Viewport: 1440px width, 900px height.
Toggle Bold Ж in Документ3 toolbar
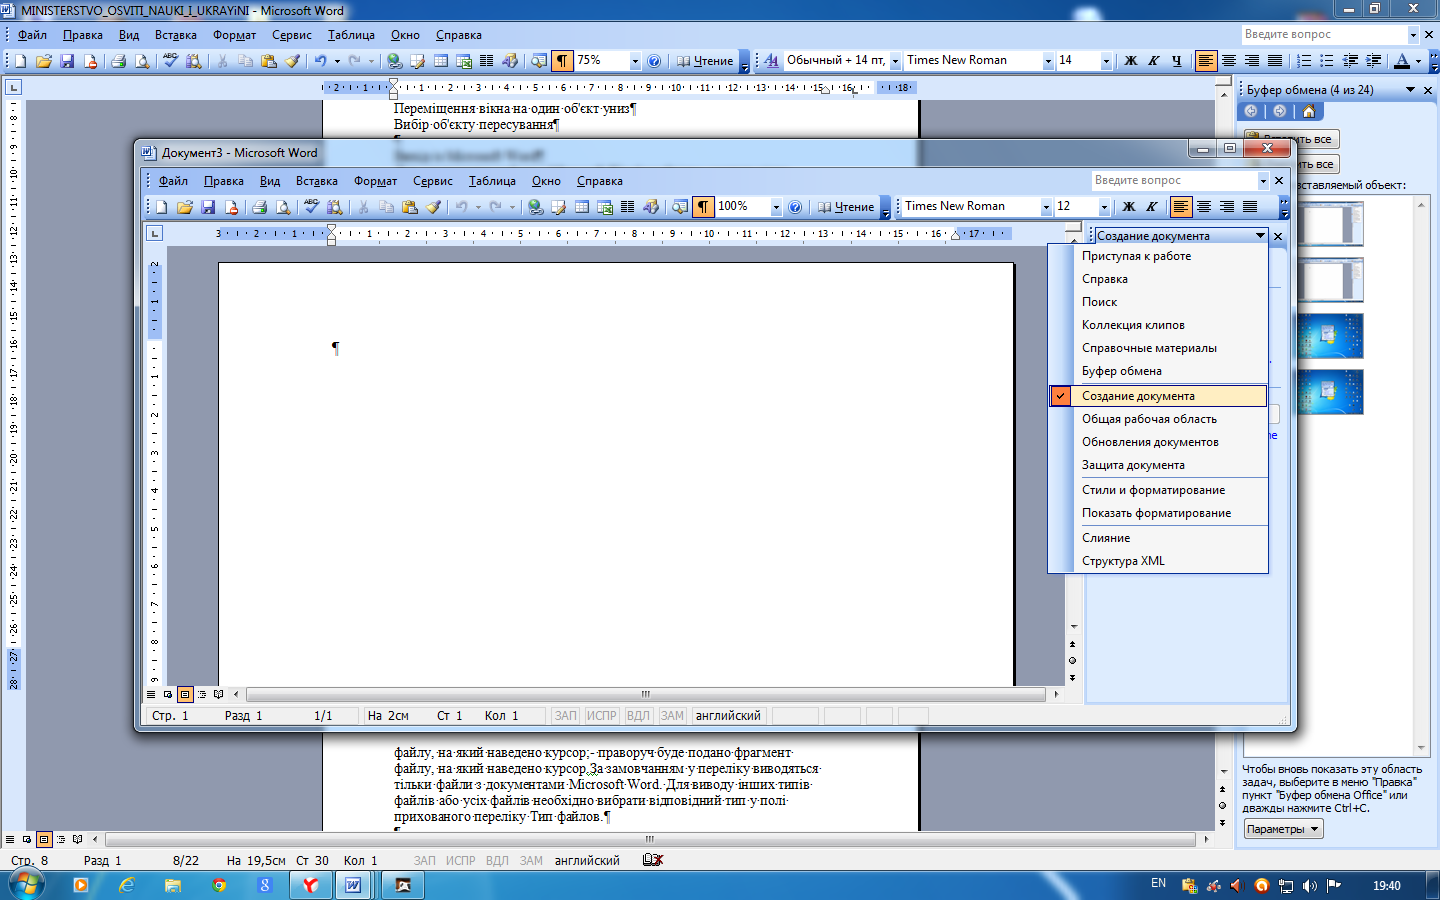pos(1129,207)
